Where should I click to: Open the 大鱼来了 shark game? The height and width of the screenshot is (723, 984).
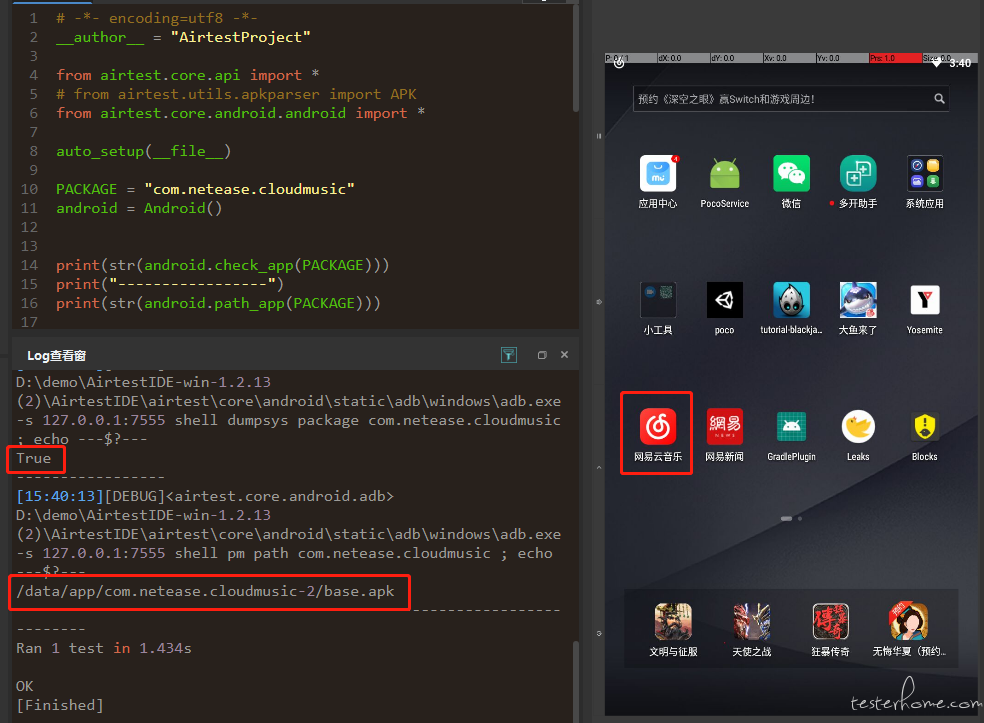(858, 300)
